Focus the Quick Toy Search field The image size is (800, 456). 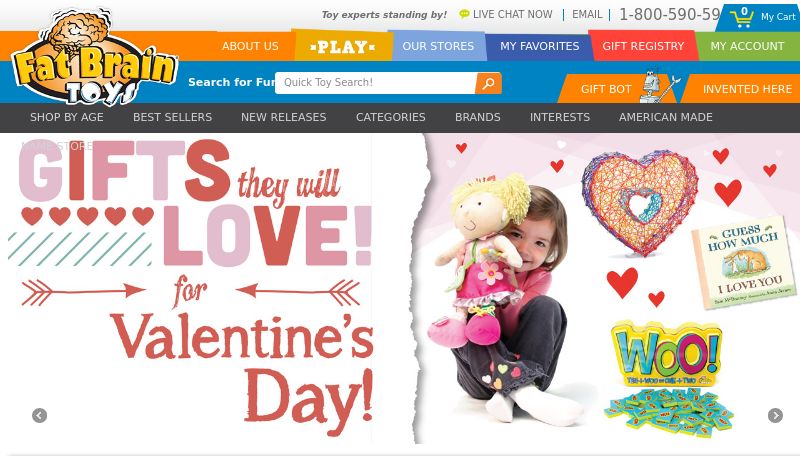(375, 83)
